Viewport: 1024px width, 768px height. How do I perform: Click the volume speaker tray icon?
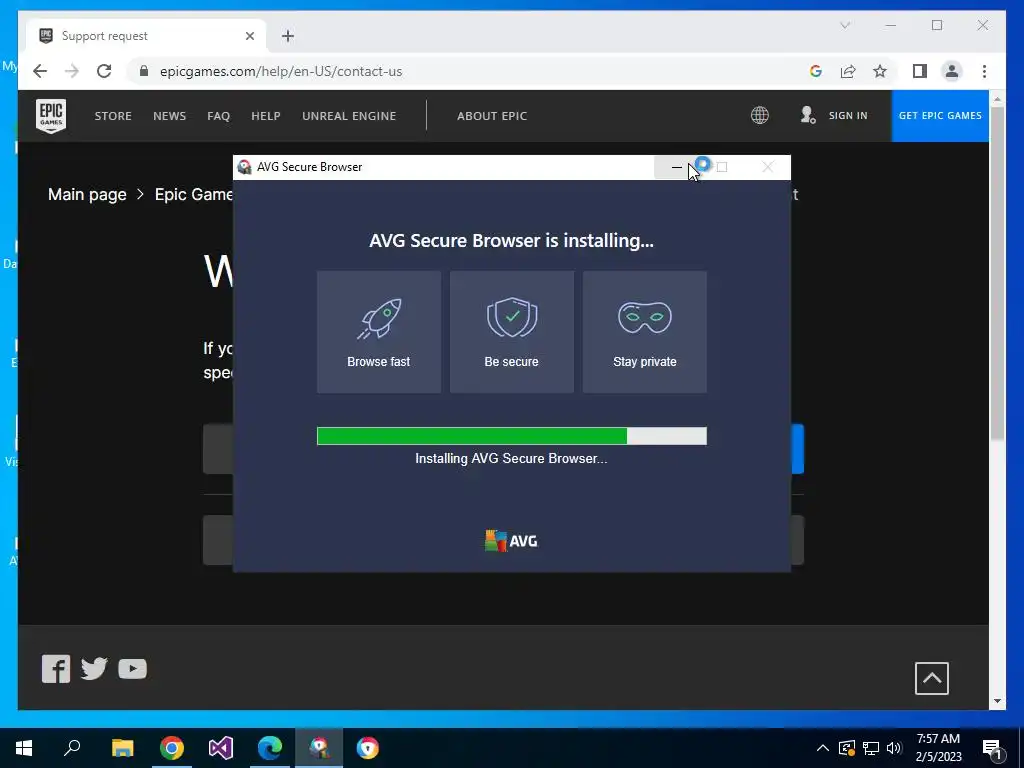[x=894, y=748]
